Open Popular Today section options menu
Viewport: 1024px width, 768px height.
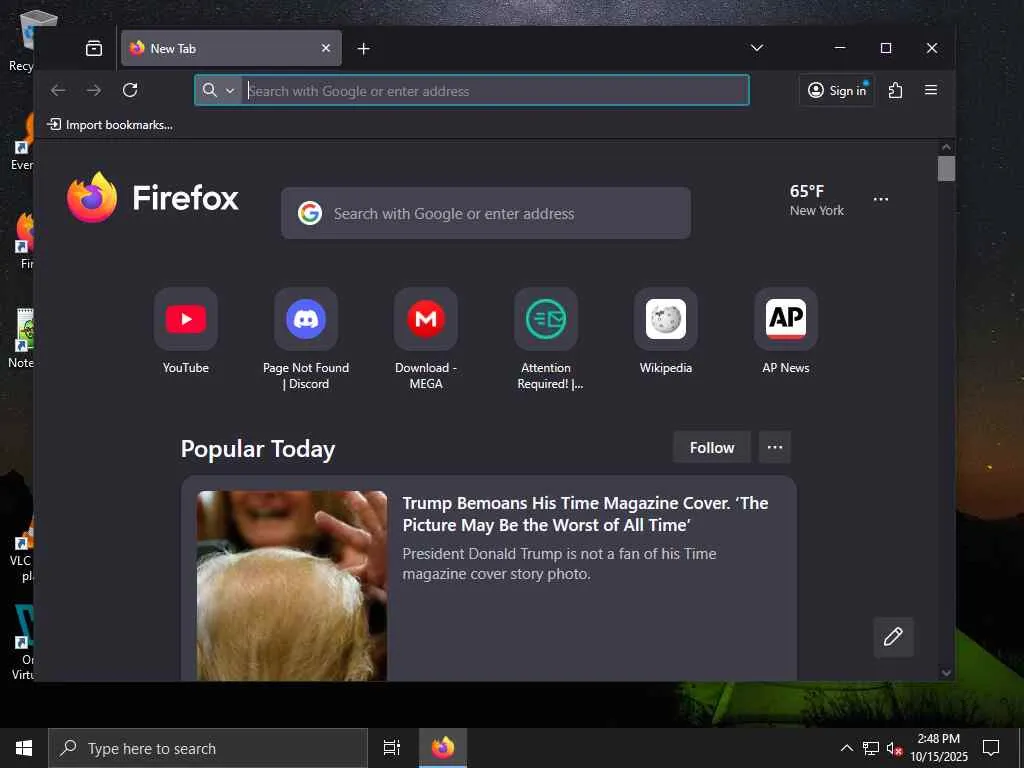[x=775, y=447]
